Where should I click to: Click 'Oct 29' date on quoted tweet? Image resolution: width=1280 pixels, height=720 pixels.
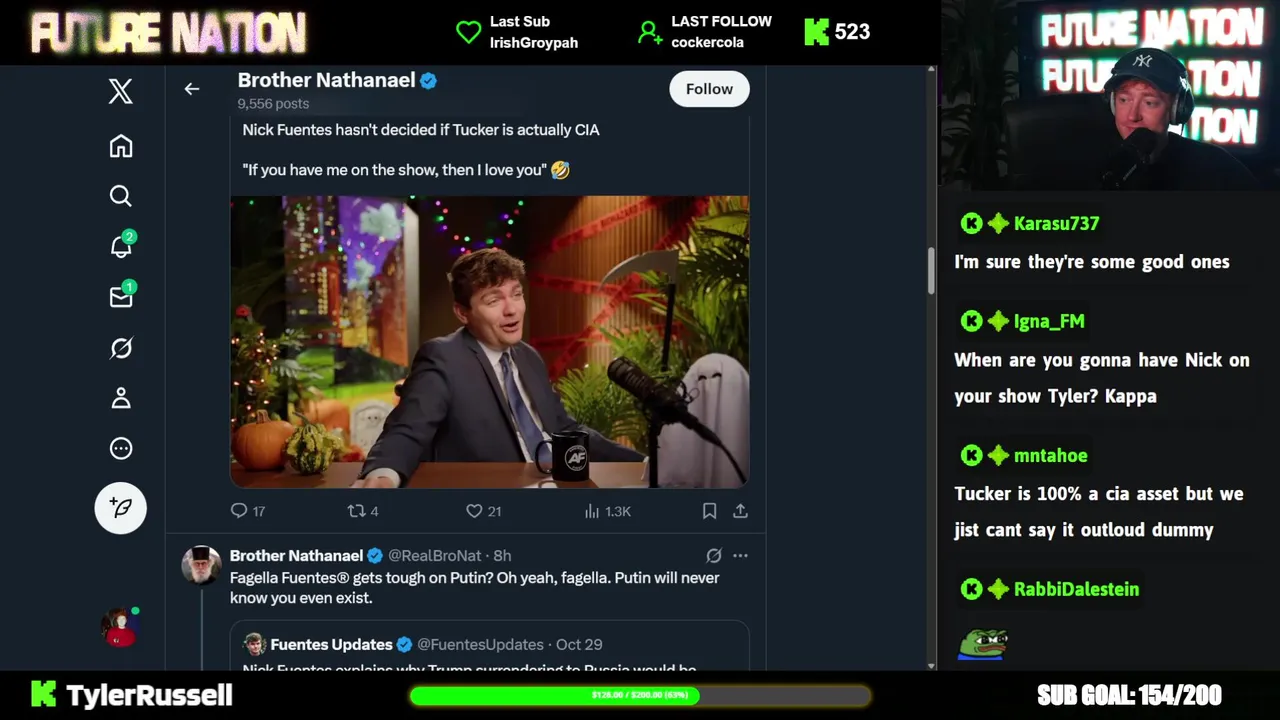coord(579,644)
